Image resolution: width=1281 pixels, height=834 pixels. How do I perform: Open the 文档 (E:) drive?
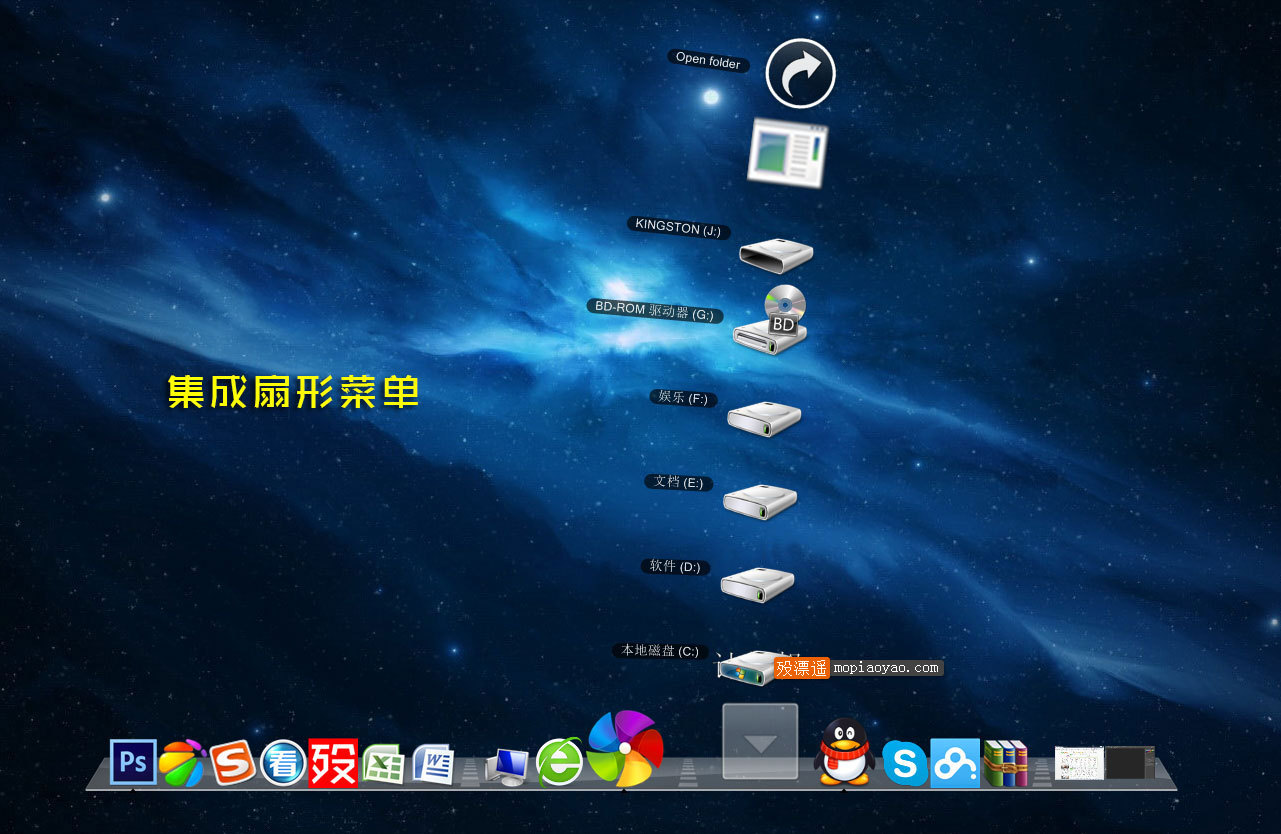(760, 501)
